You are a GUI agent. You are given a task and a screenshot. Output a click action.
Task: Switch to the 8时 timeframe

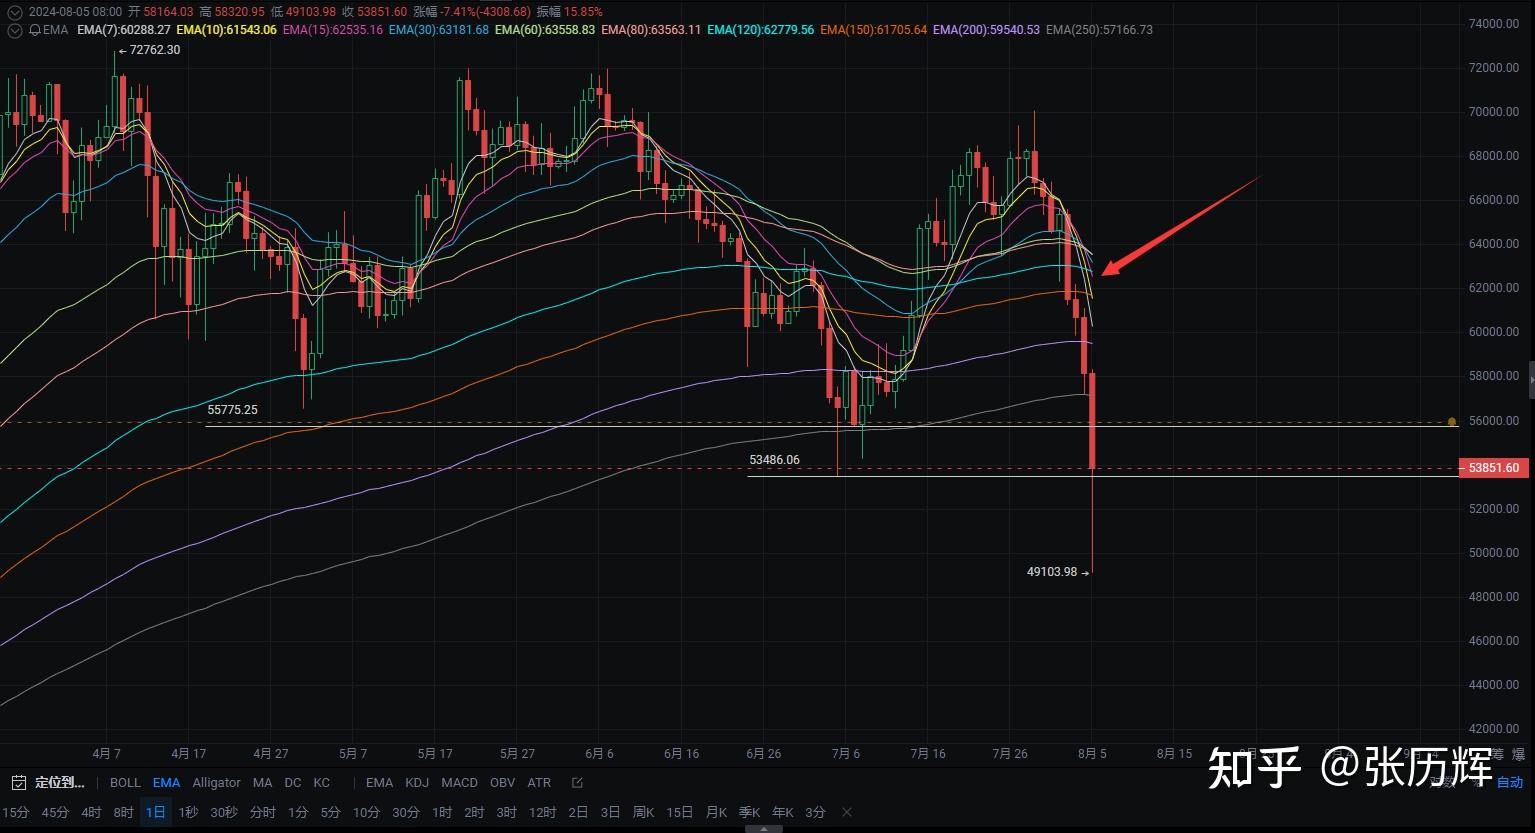[123, 813]
